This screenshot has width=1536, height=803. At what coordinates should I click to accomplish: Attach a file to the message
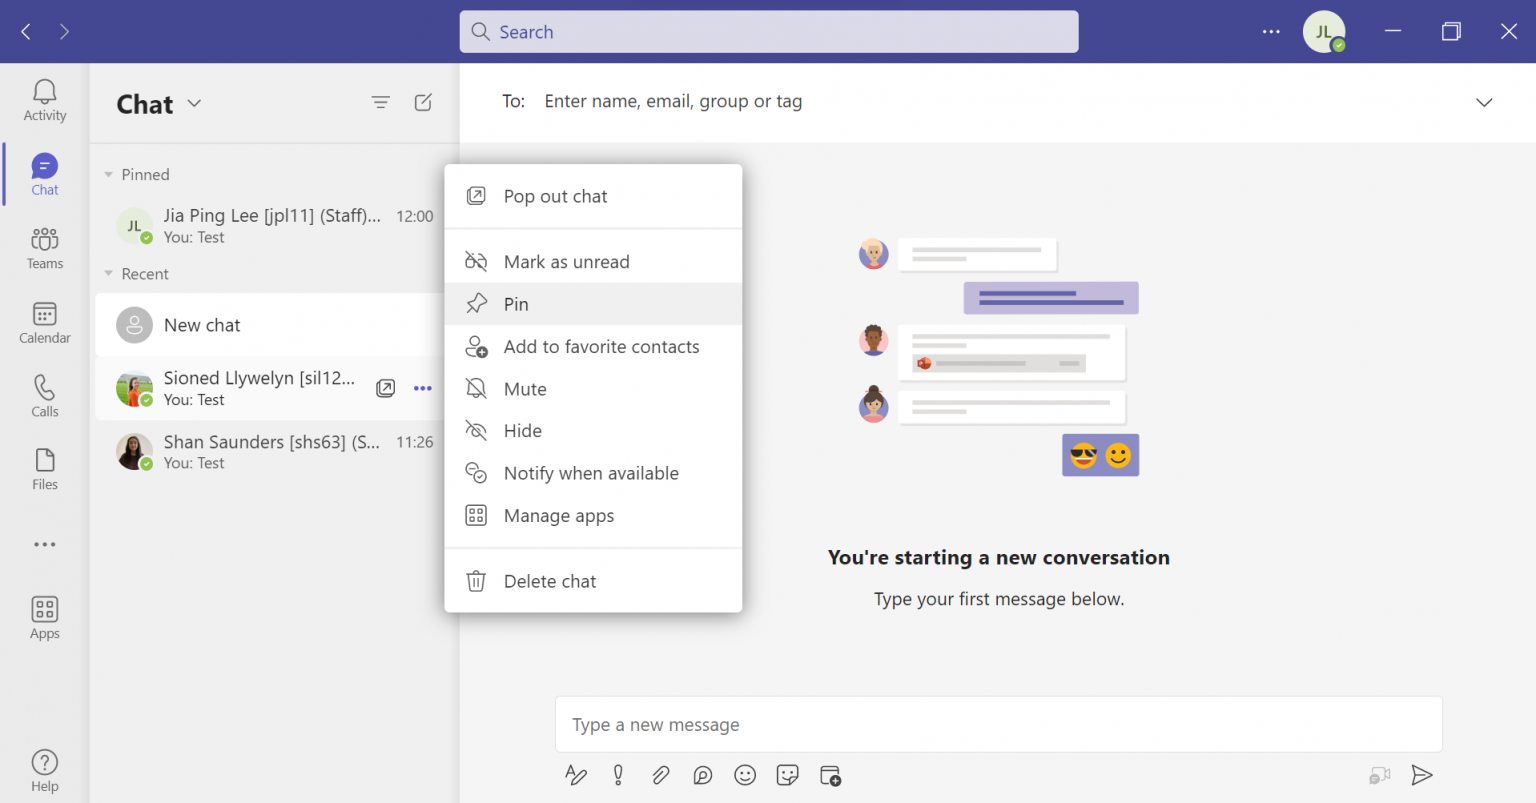tap(660, 775)
